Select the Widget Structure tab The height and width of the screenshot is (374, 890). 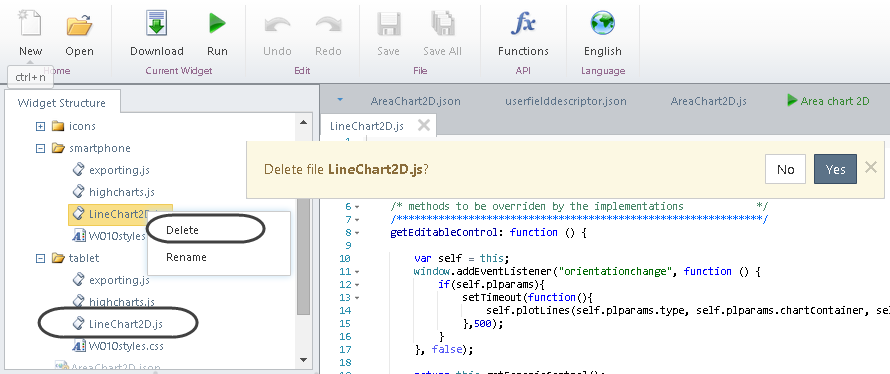[x=62, y=103]
